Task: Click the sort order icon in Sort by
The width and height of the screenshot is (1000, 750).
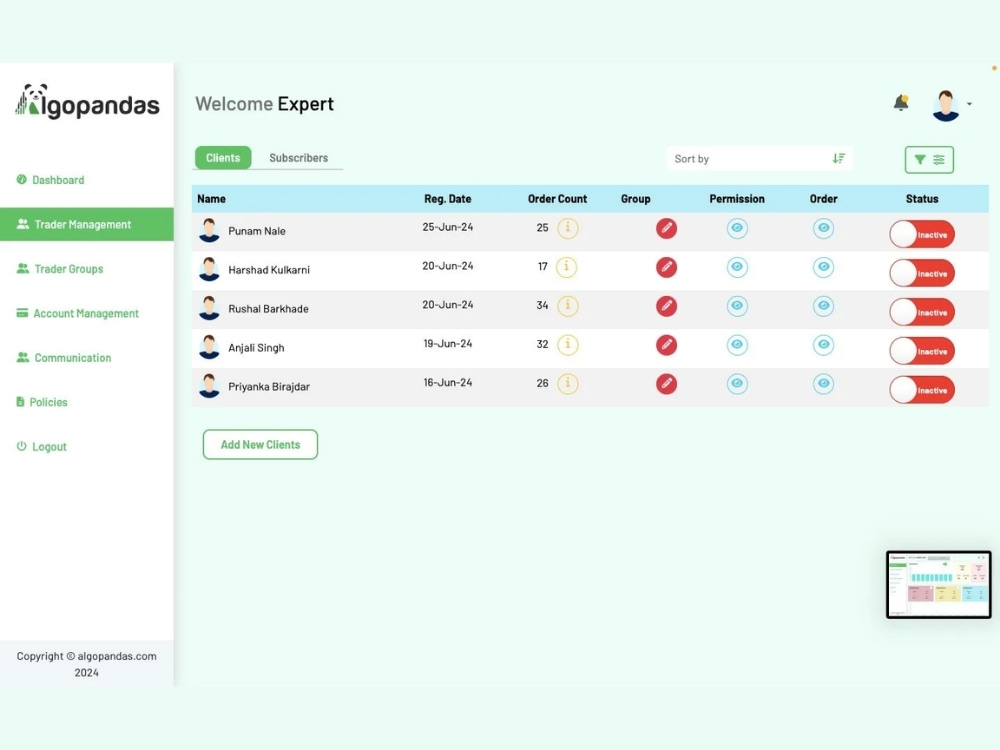Action: coord(839,158)
